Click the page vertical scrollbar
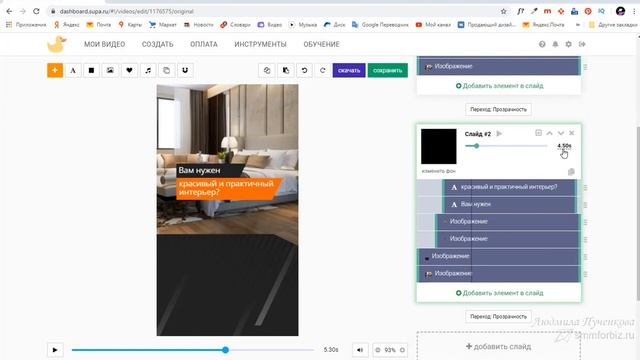640x360 pixels. pyautogui.click(x=637, y=212)
